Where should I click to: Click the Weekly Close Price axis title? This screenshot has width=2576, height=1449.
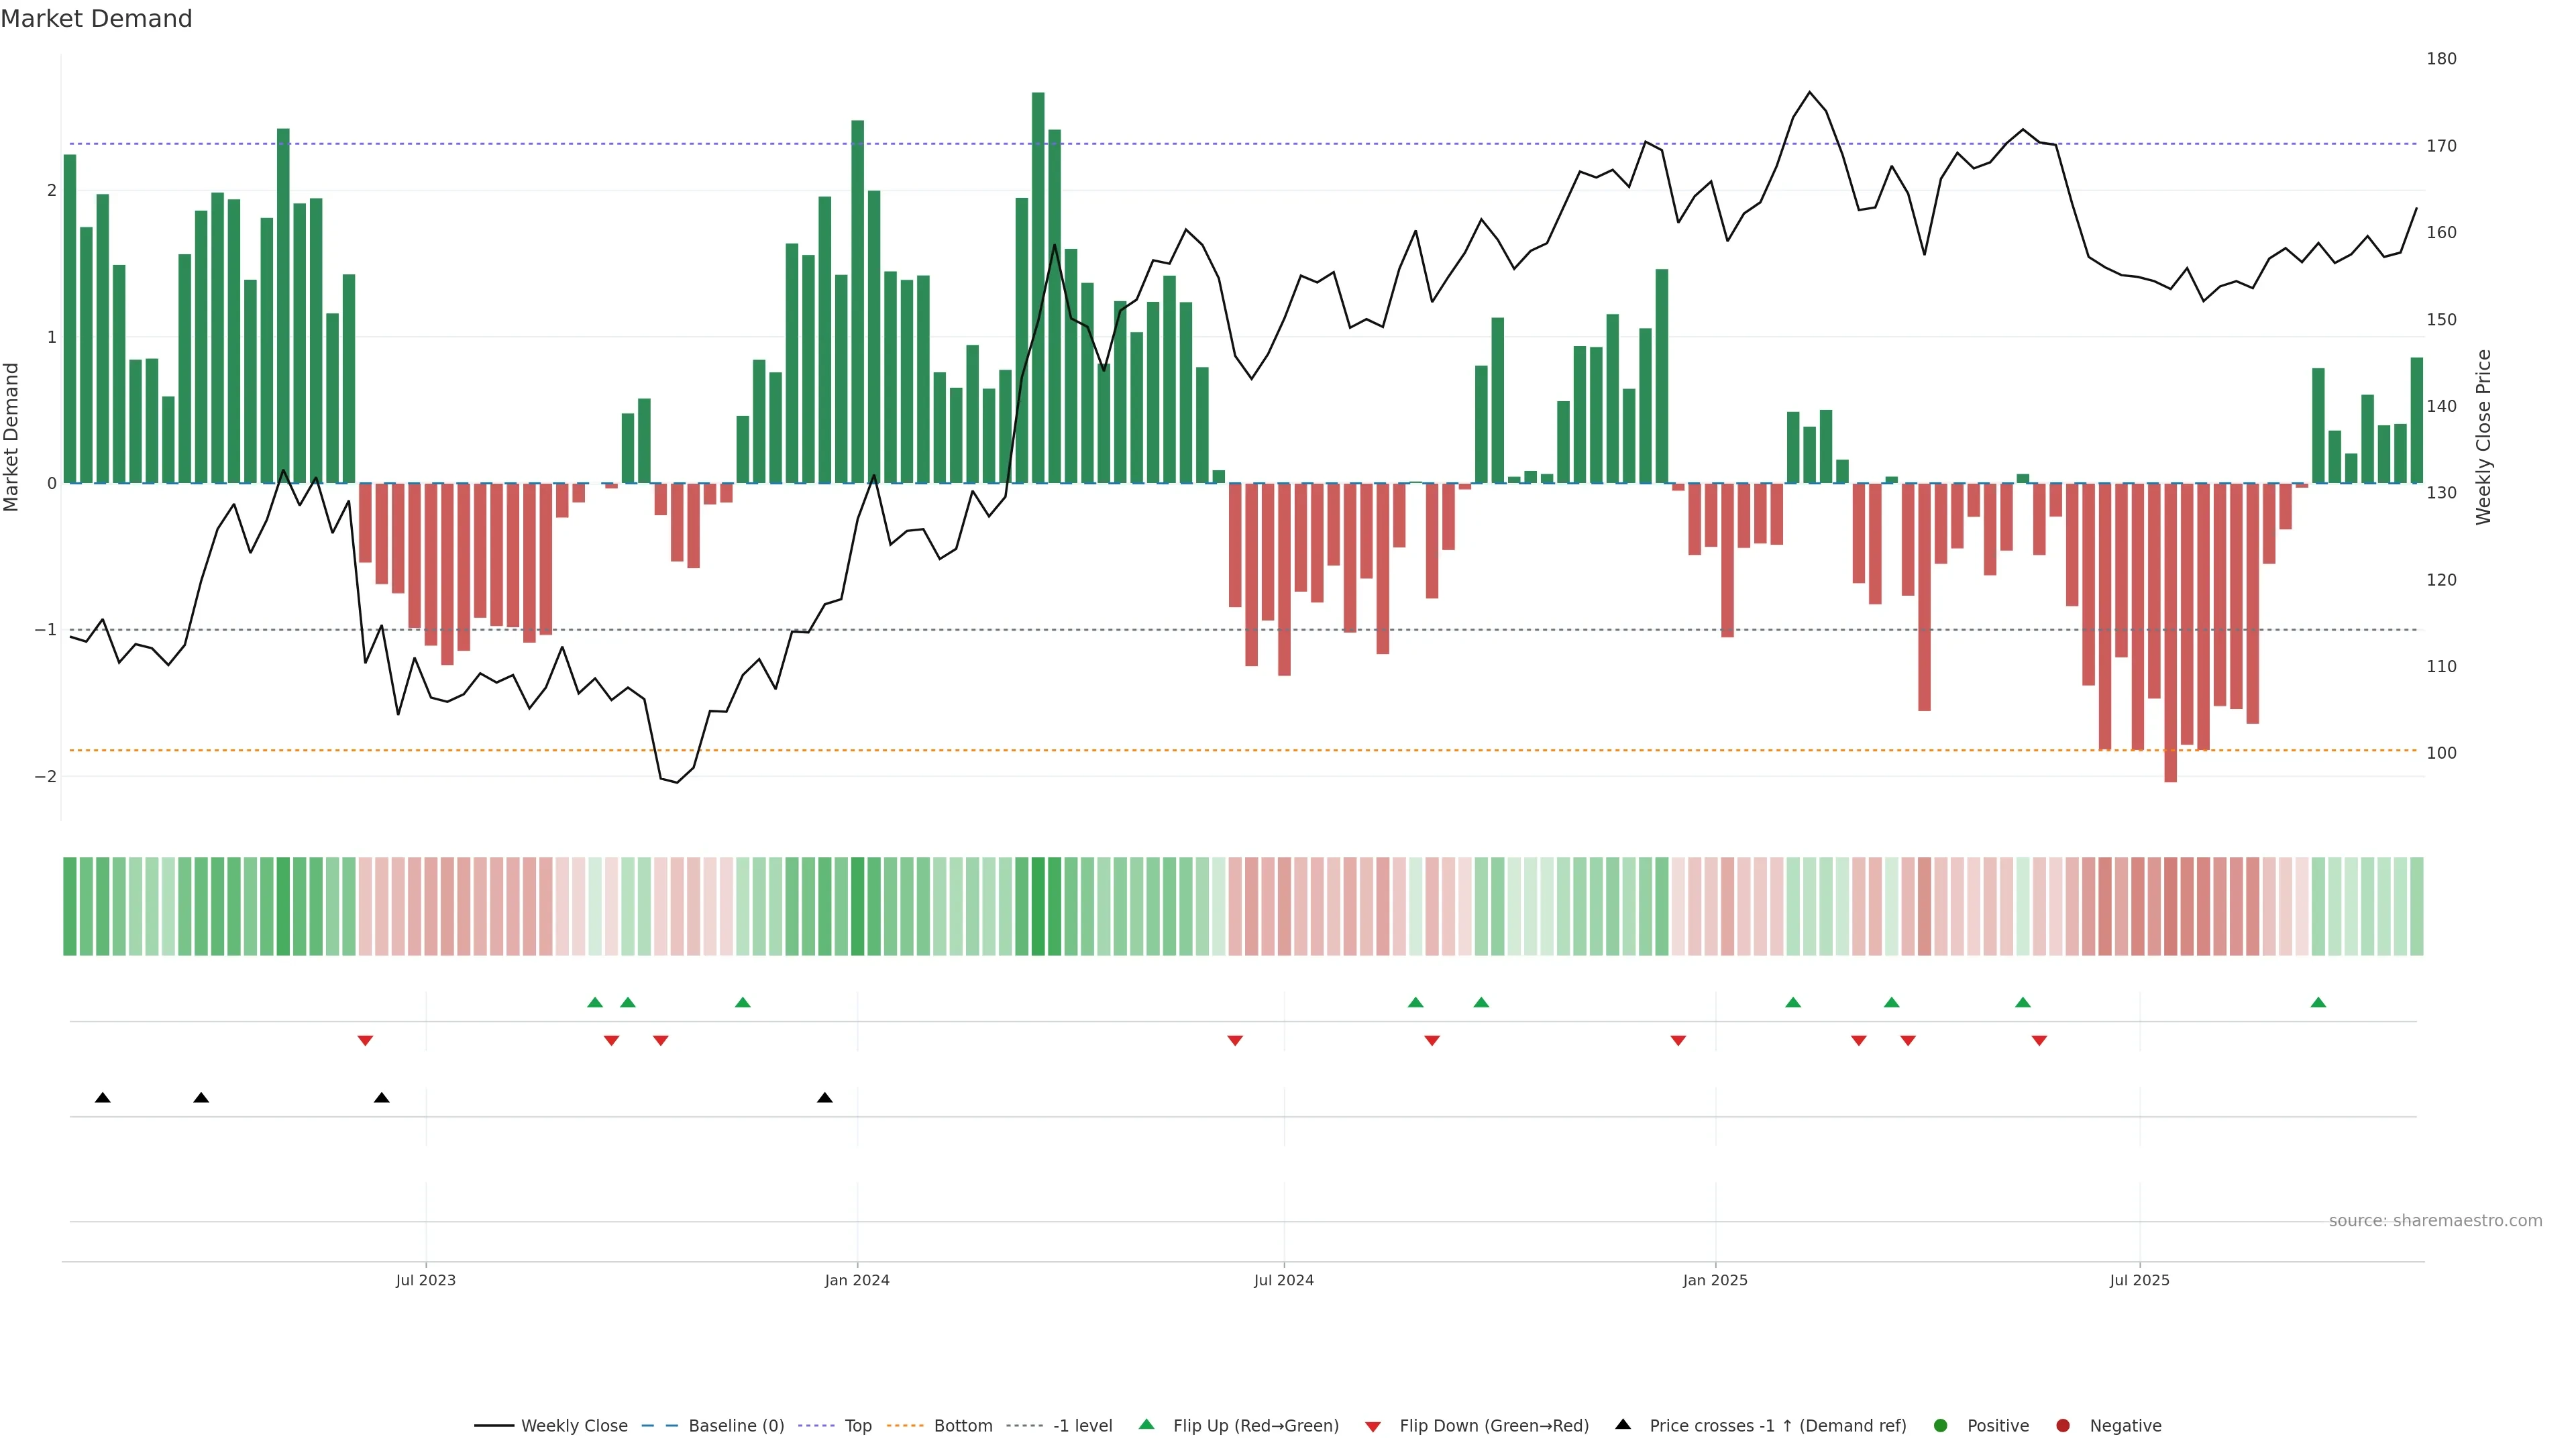(x=2484, y=437)
